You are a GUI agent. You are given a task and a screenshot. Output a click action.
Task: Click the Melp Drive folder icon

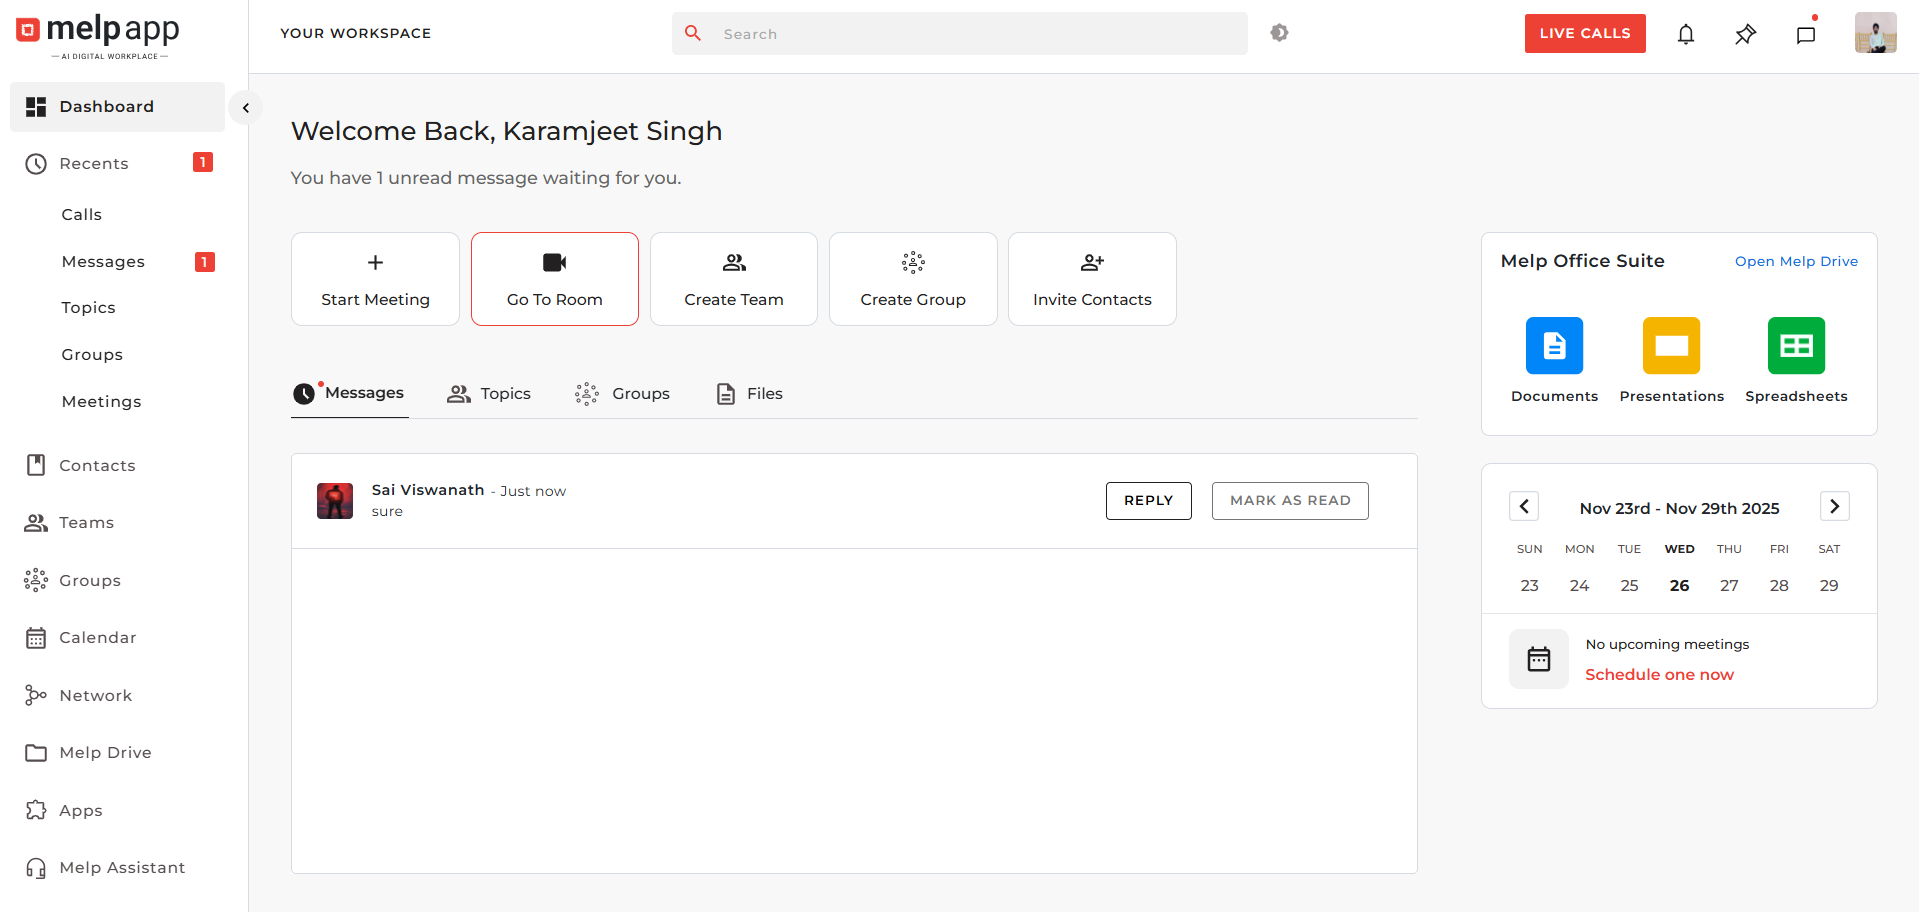tap(36, 753)
